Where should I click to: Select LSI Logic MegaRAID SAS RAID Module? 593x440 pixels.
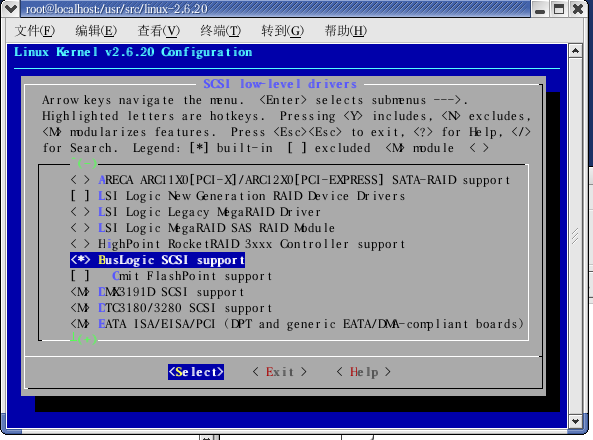tap(216, 228)
